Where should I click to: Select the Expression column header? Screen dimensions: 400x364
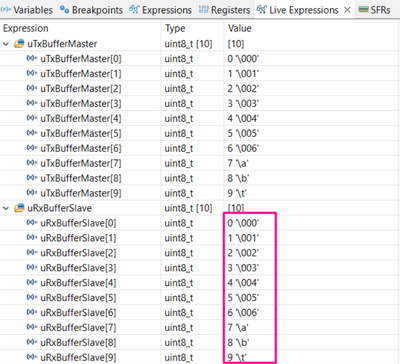(26, 29)
